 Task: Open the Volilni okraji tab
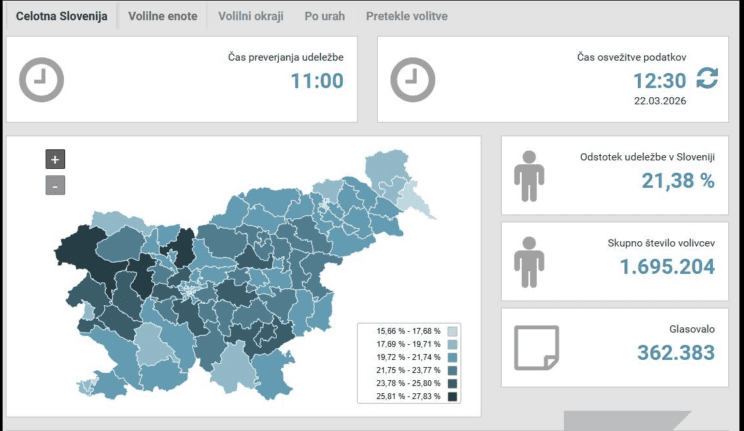(250, 17)
